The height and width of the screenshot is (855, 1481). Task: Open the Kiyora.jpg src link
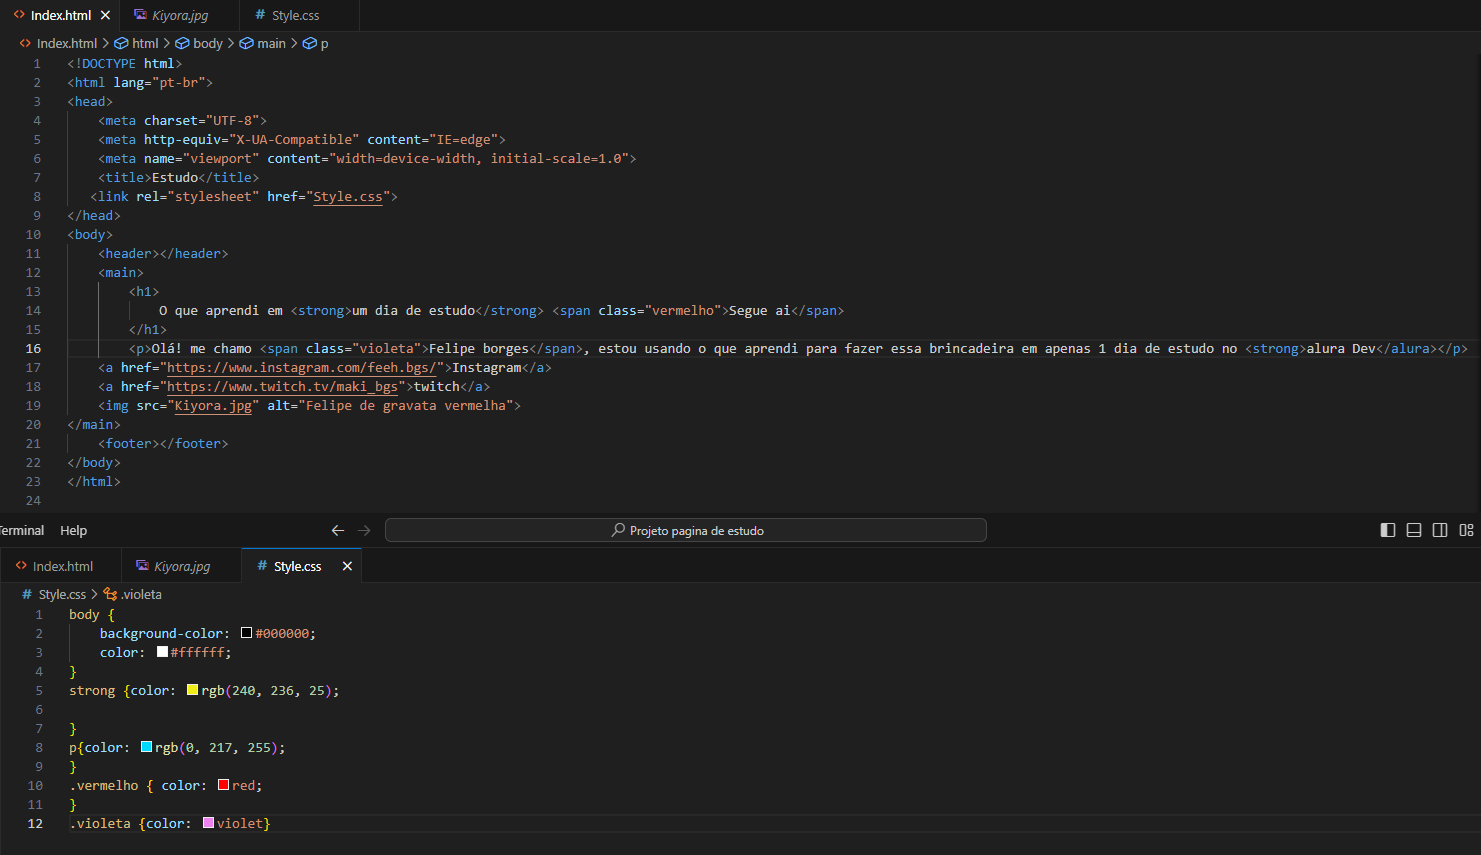point(213,405)
